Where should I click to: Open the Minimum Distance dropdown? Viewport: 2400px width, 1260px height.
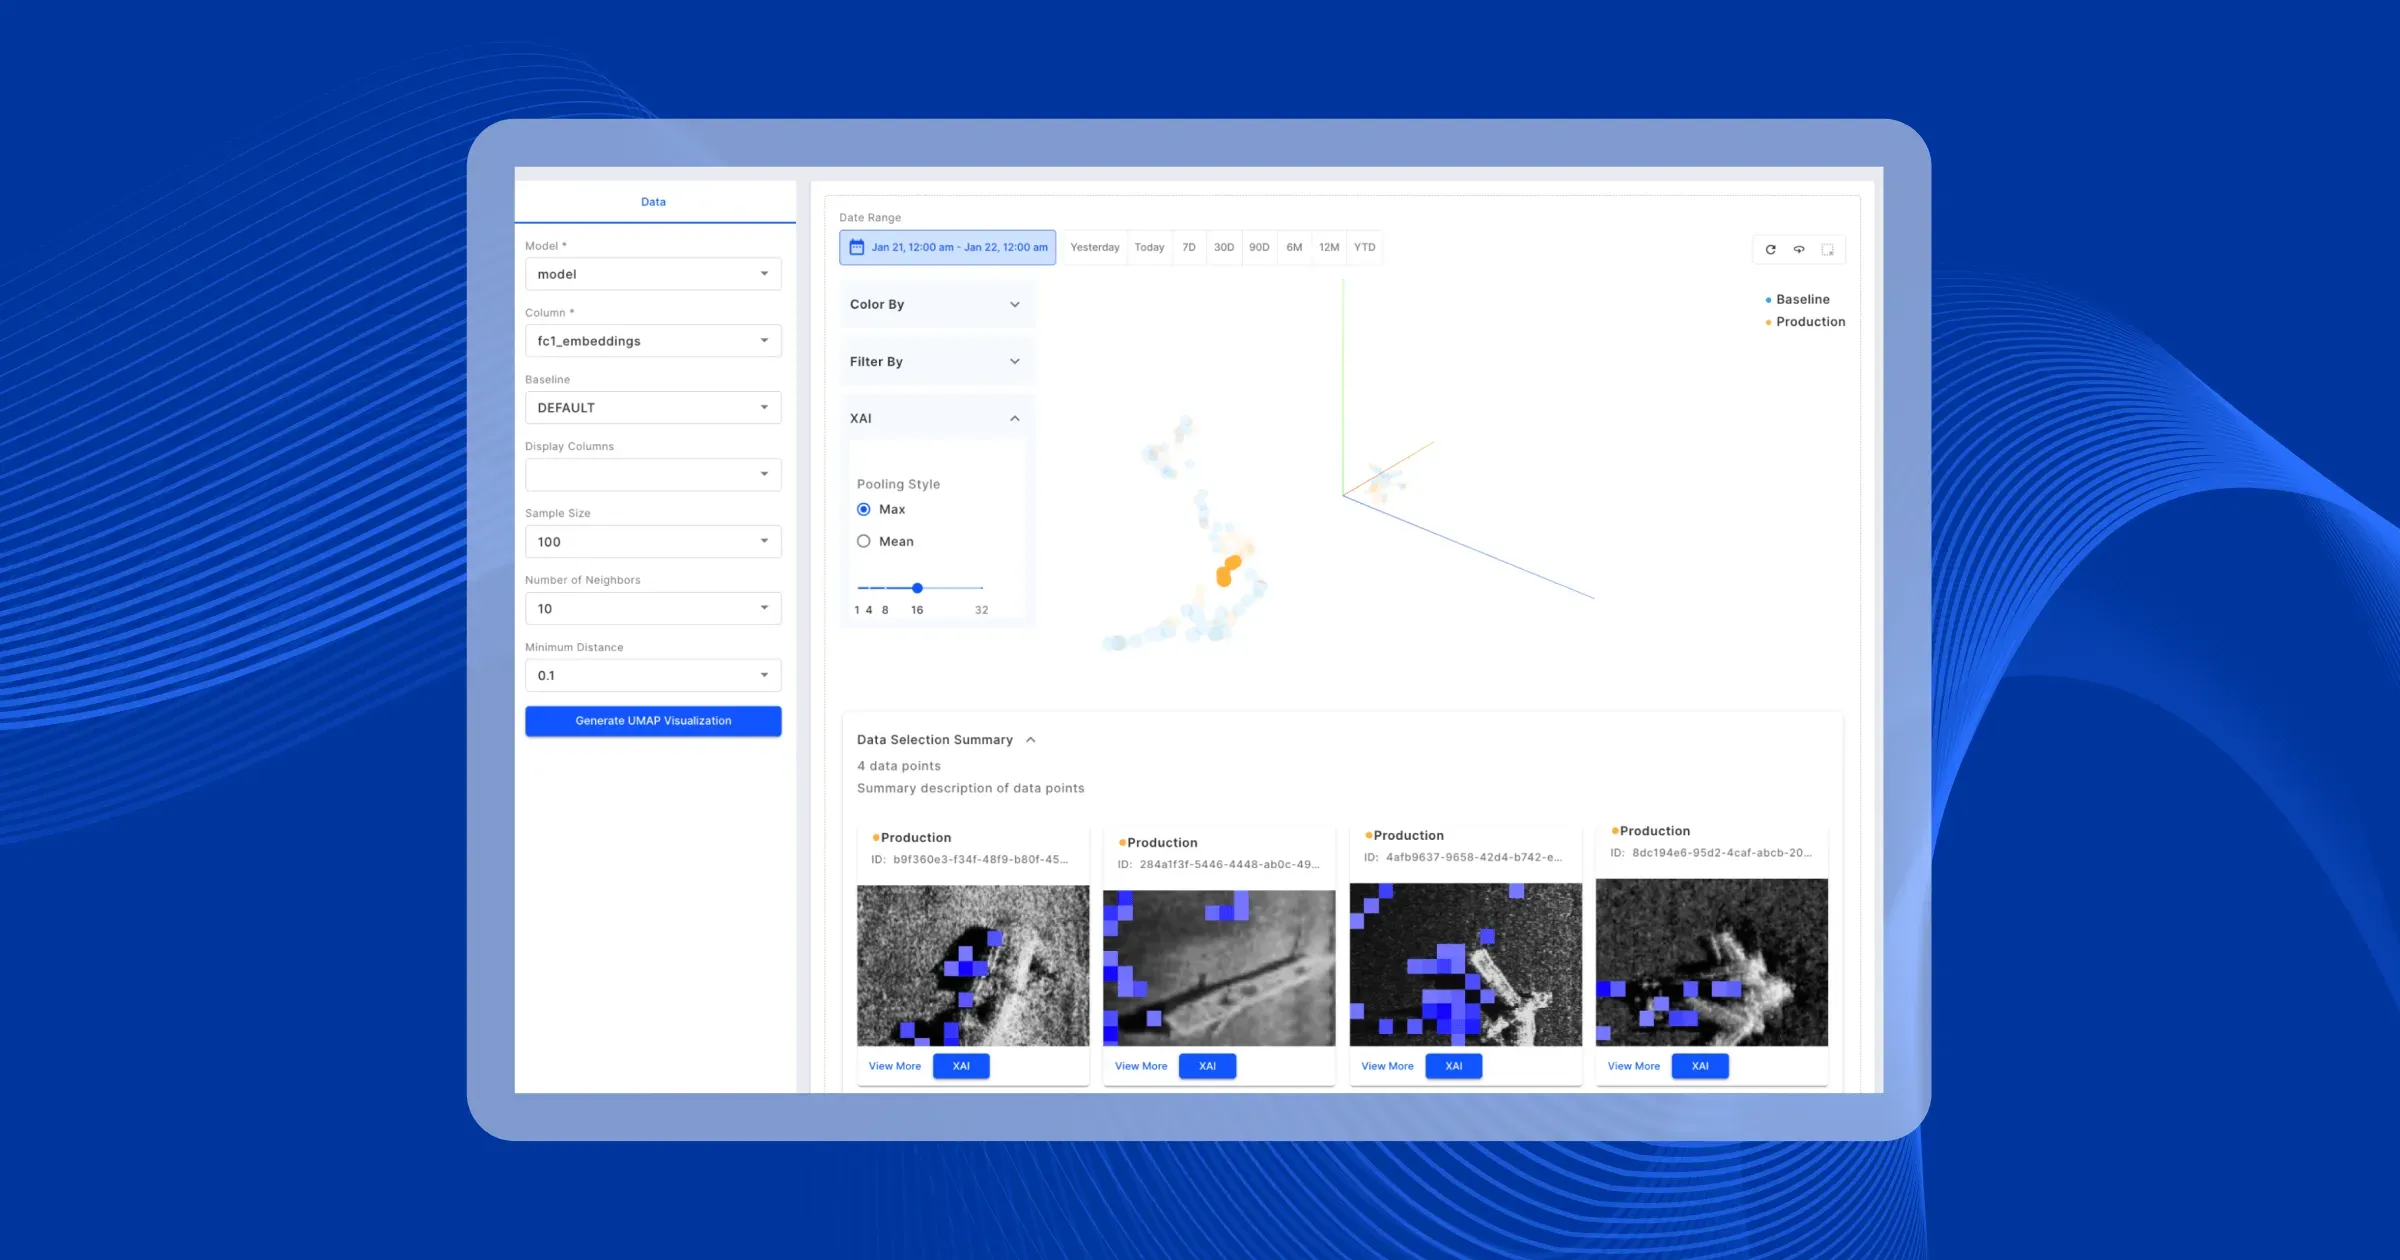coord(653,675)
